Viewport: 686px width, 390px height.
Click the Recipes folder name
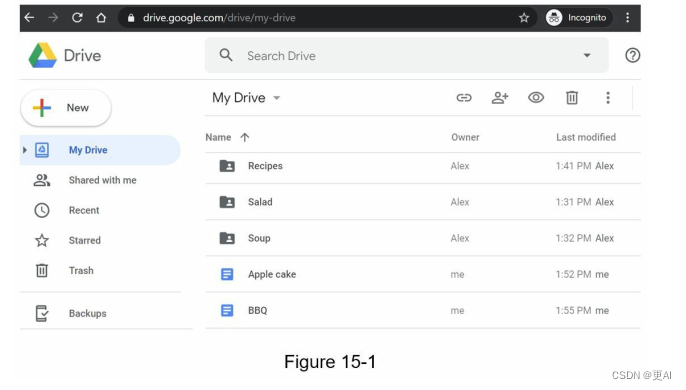[x=265, y=166]
